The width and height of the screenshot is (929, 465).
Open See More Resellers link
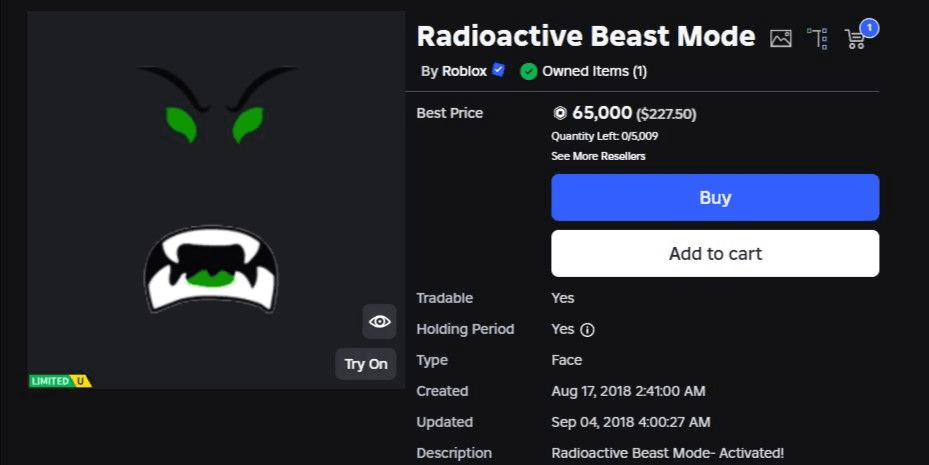tap(598, 156)
